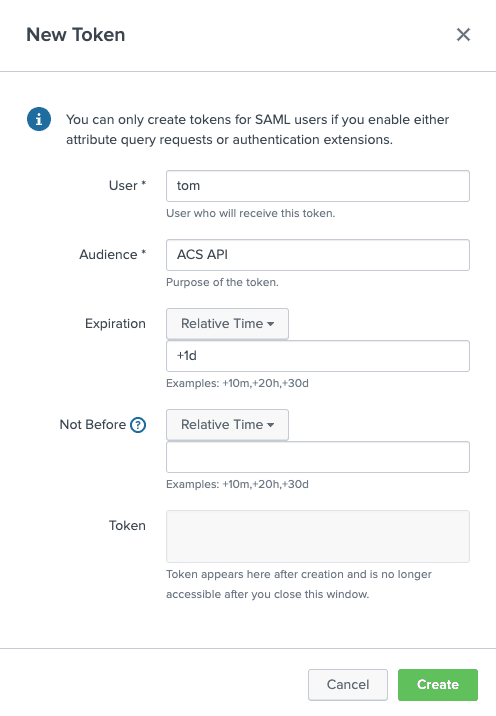Click the empty Not Before time field
Viewport: 496px width, 716px height.
[318, 457]
